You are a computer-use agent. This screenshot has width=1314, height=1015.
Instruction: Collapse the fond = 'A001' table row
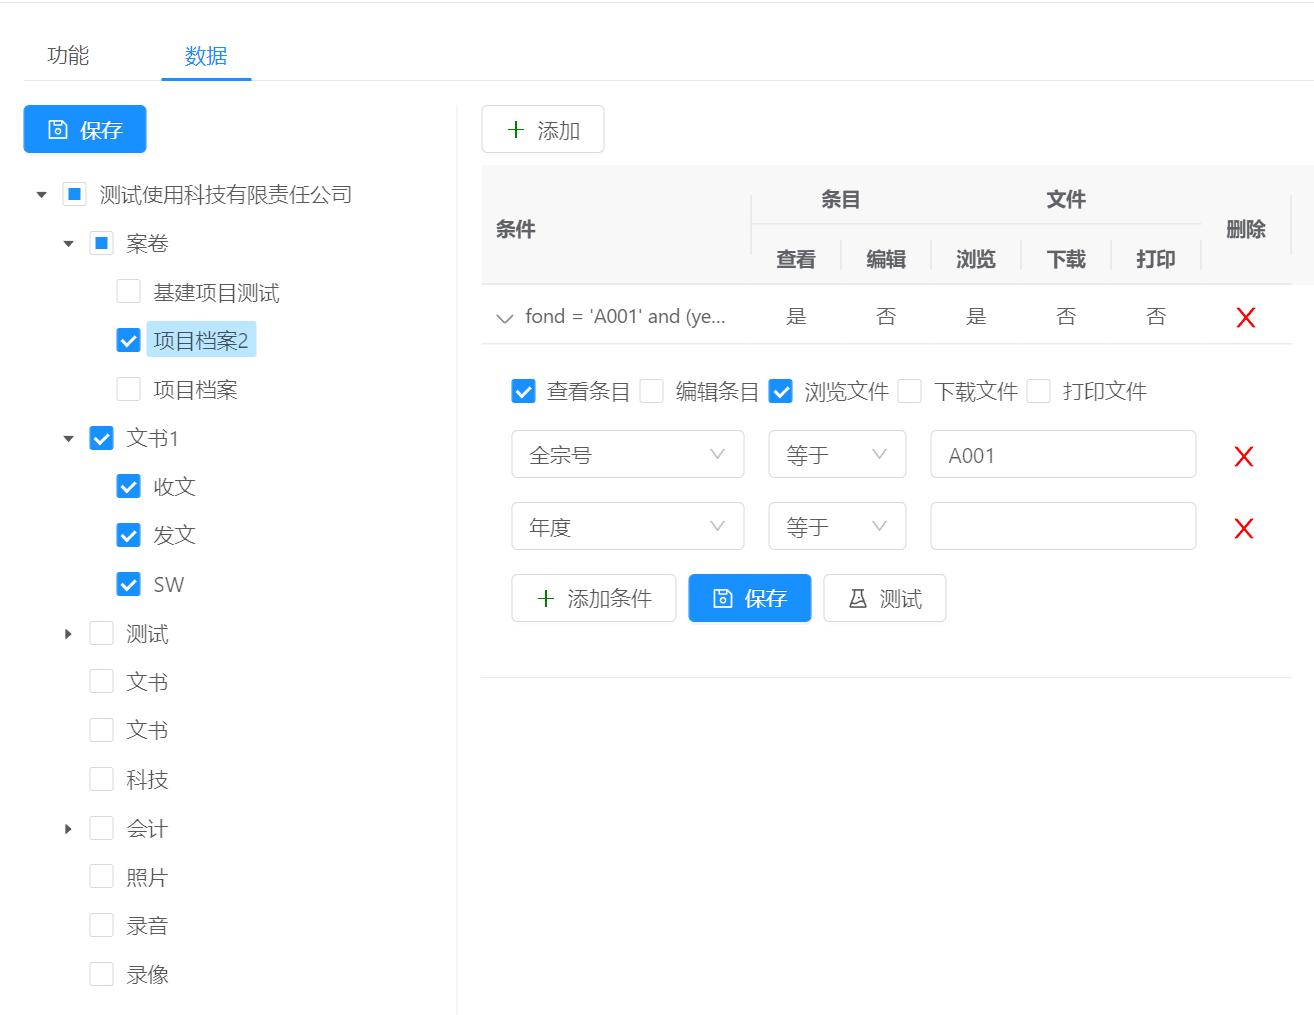tap(504, 318)
